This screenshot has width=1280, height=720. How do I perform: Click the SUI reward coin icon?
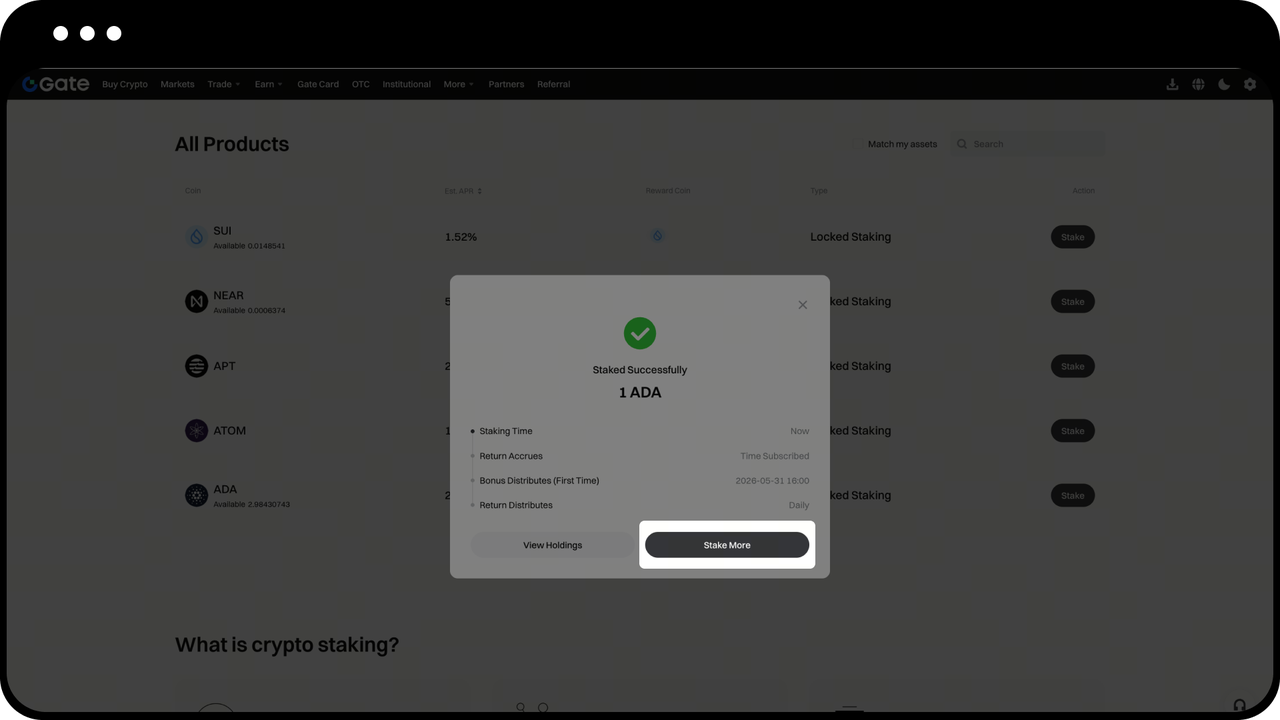[x=657, y=236]
